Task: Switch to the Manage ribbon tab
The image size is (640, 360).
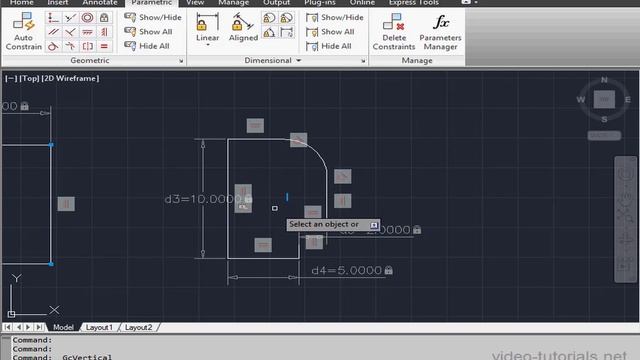Action: coord(233,3)
